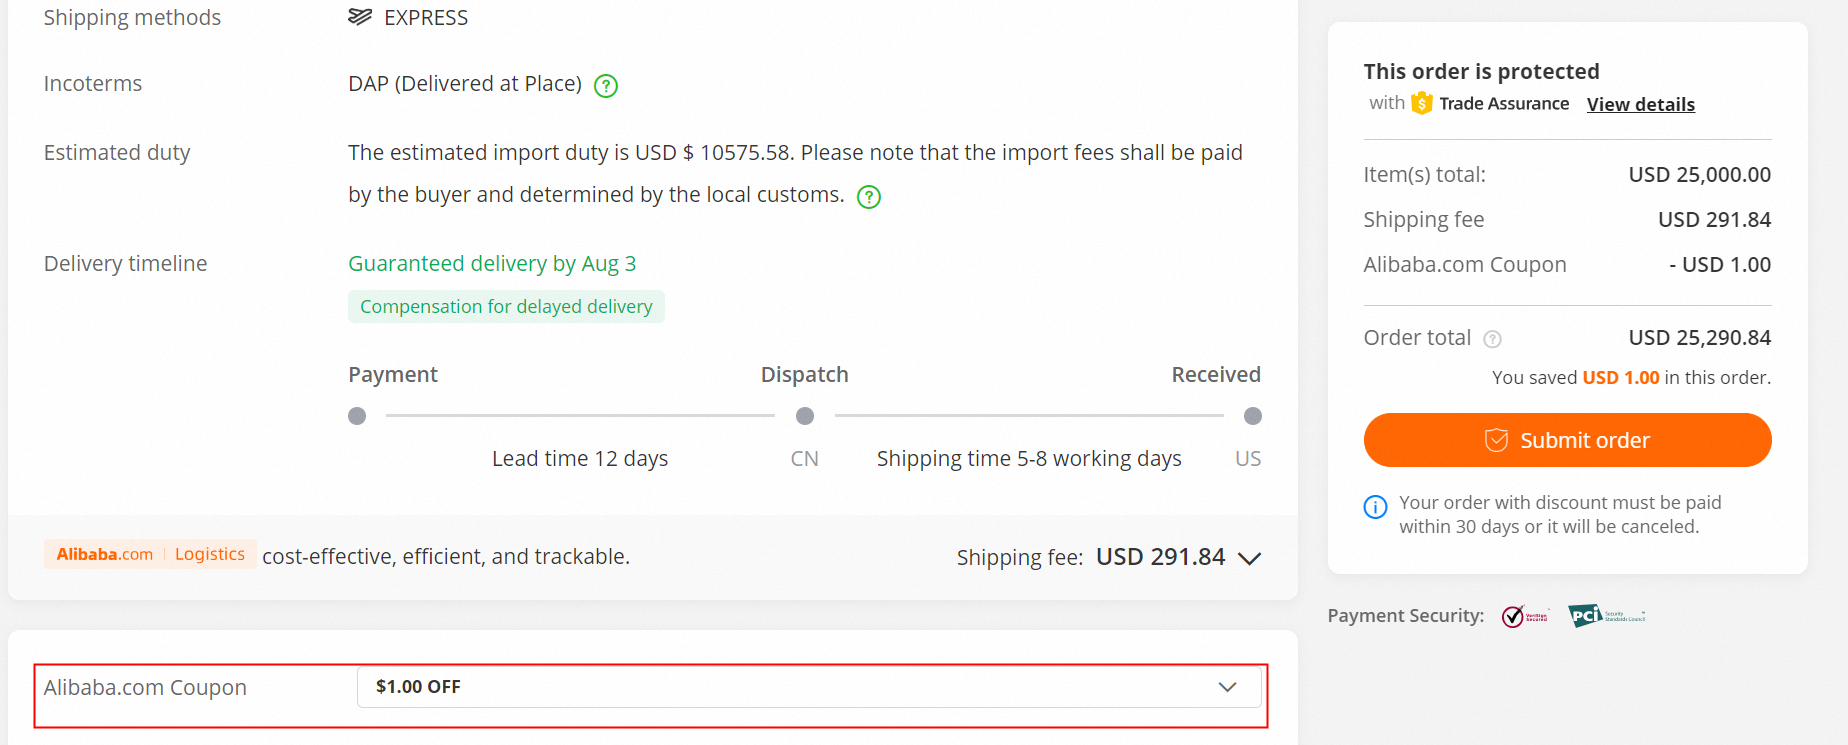The width and height of the screenshot is (1848, 745).
Task: Click the Trade Assurance shield icon
Action: [x=1421, y=103]
